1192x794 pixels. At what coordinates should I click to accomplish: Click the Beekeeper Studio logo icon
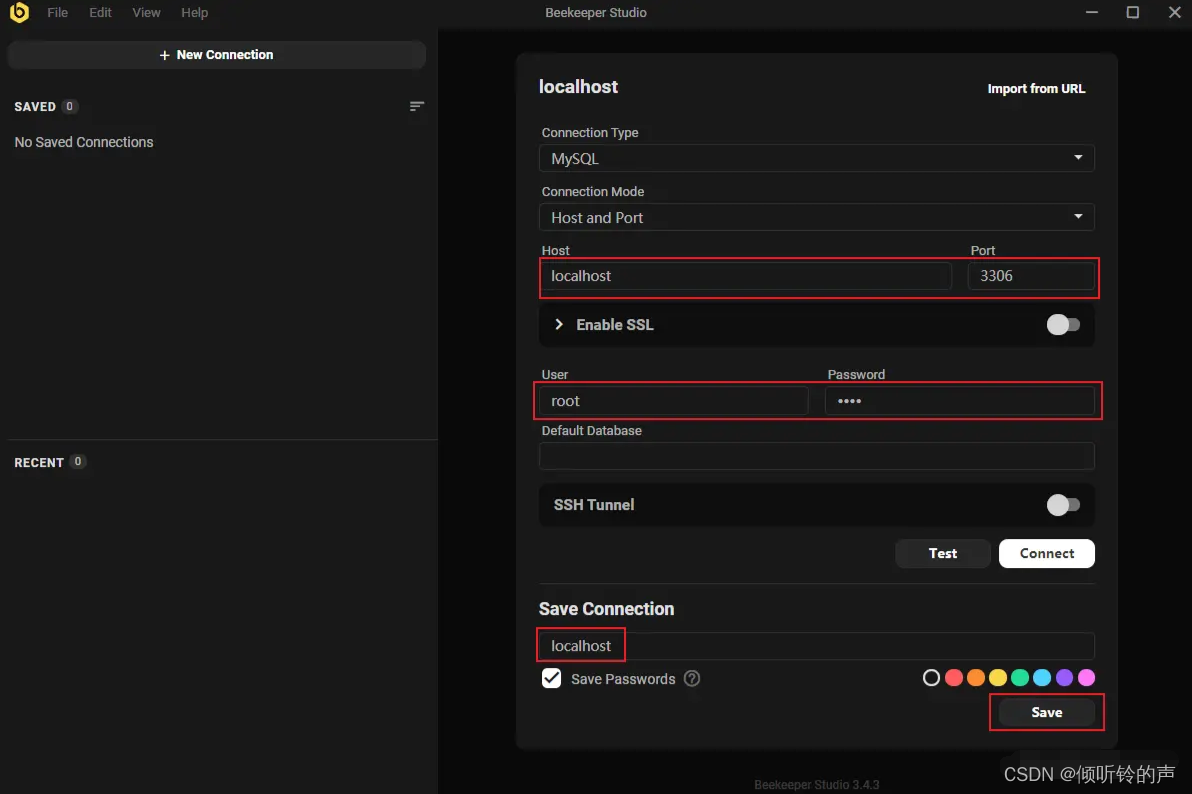[20, 12]
